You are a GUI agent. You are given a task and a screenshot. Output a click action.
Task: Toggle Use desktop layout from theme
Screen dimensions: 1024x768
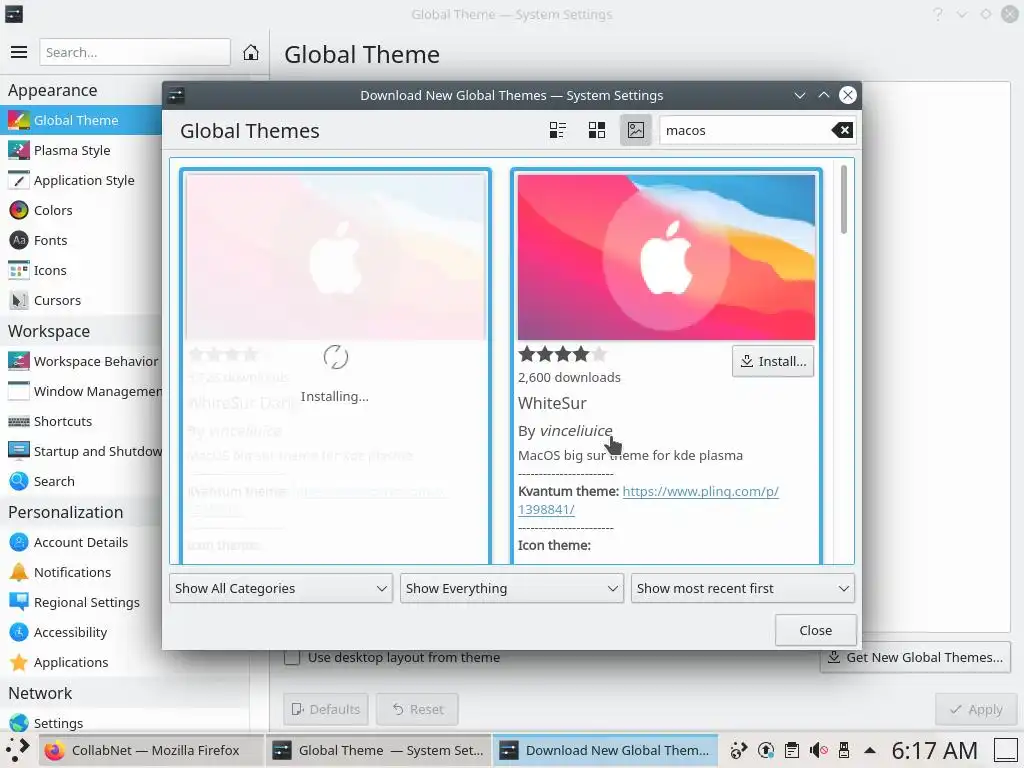click(x=292, y=658)
